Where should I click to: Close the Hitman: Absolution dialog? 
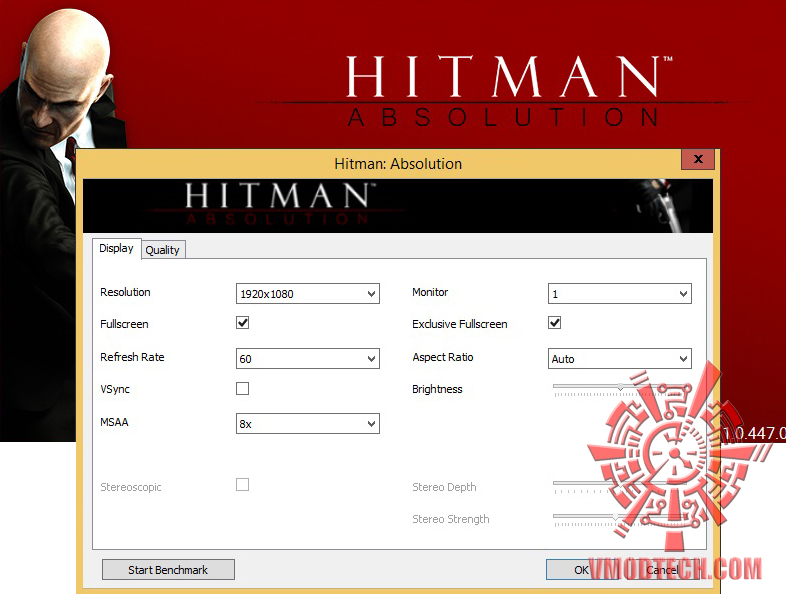coord(698,159)
